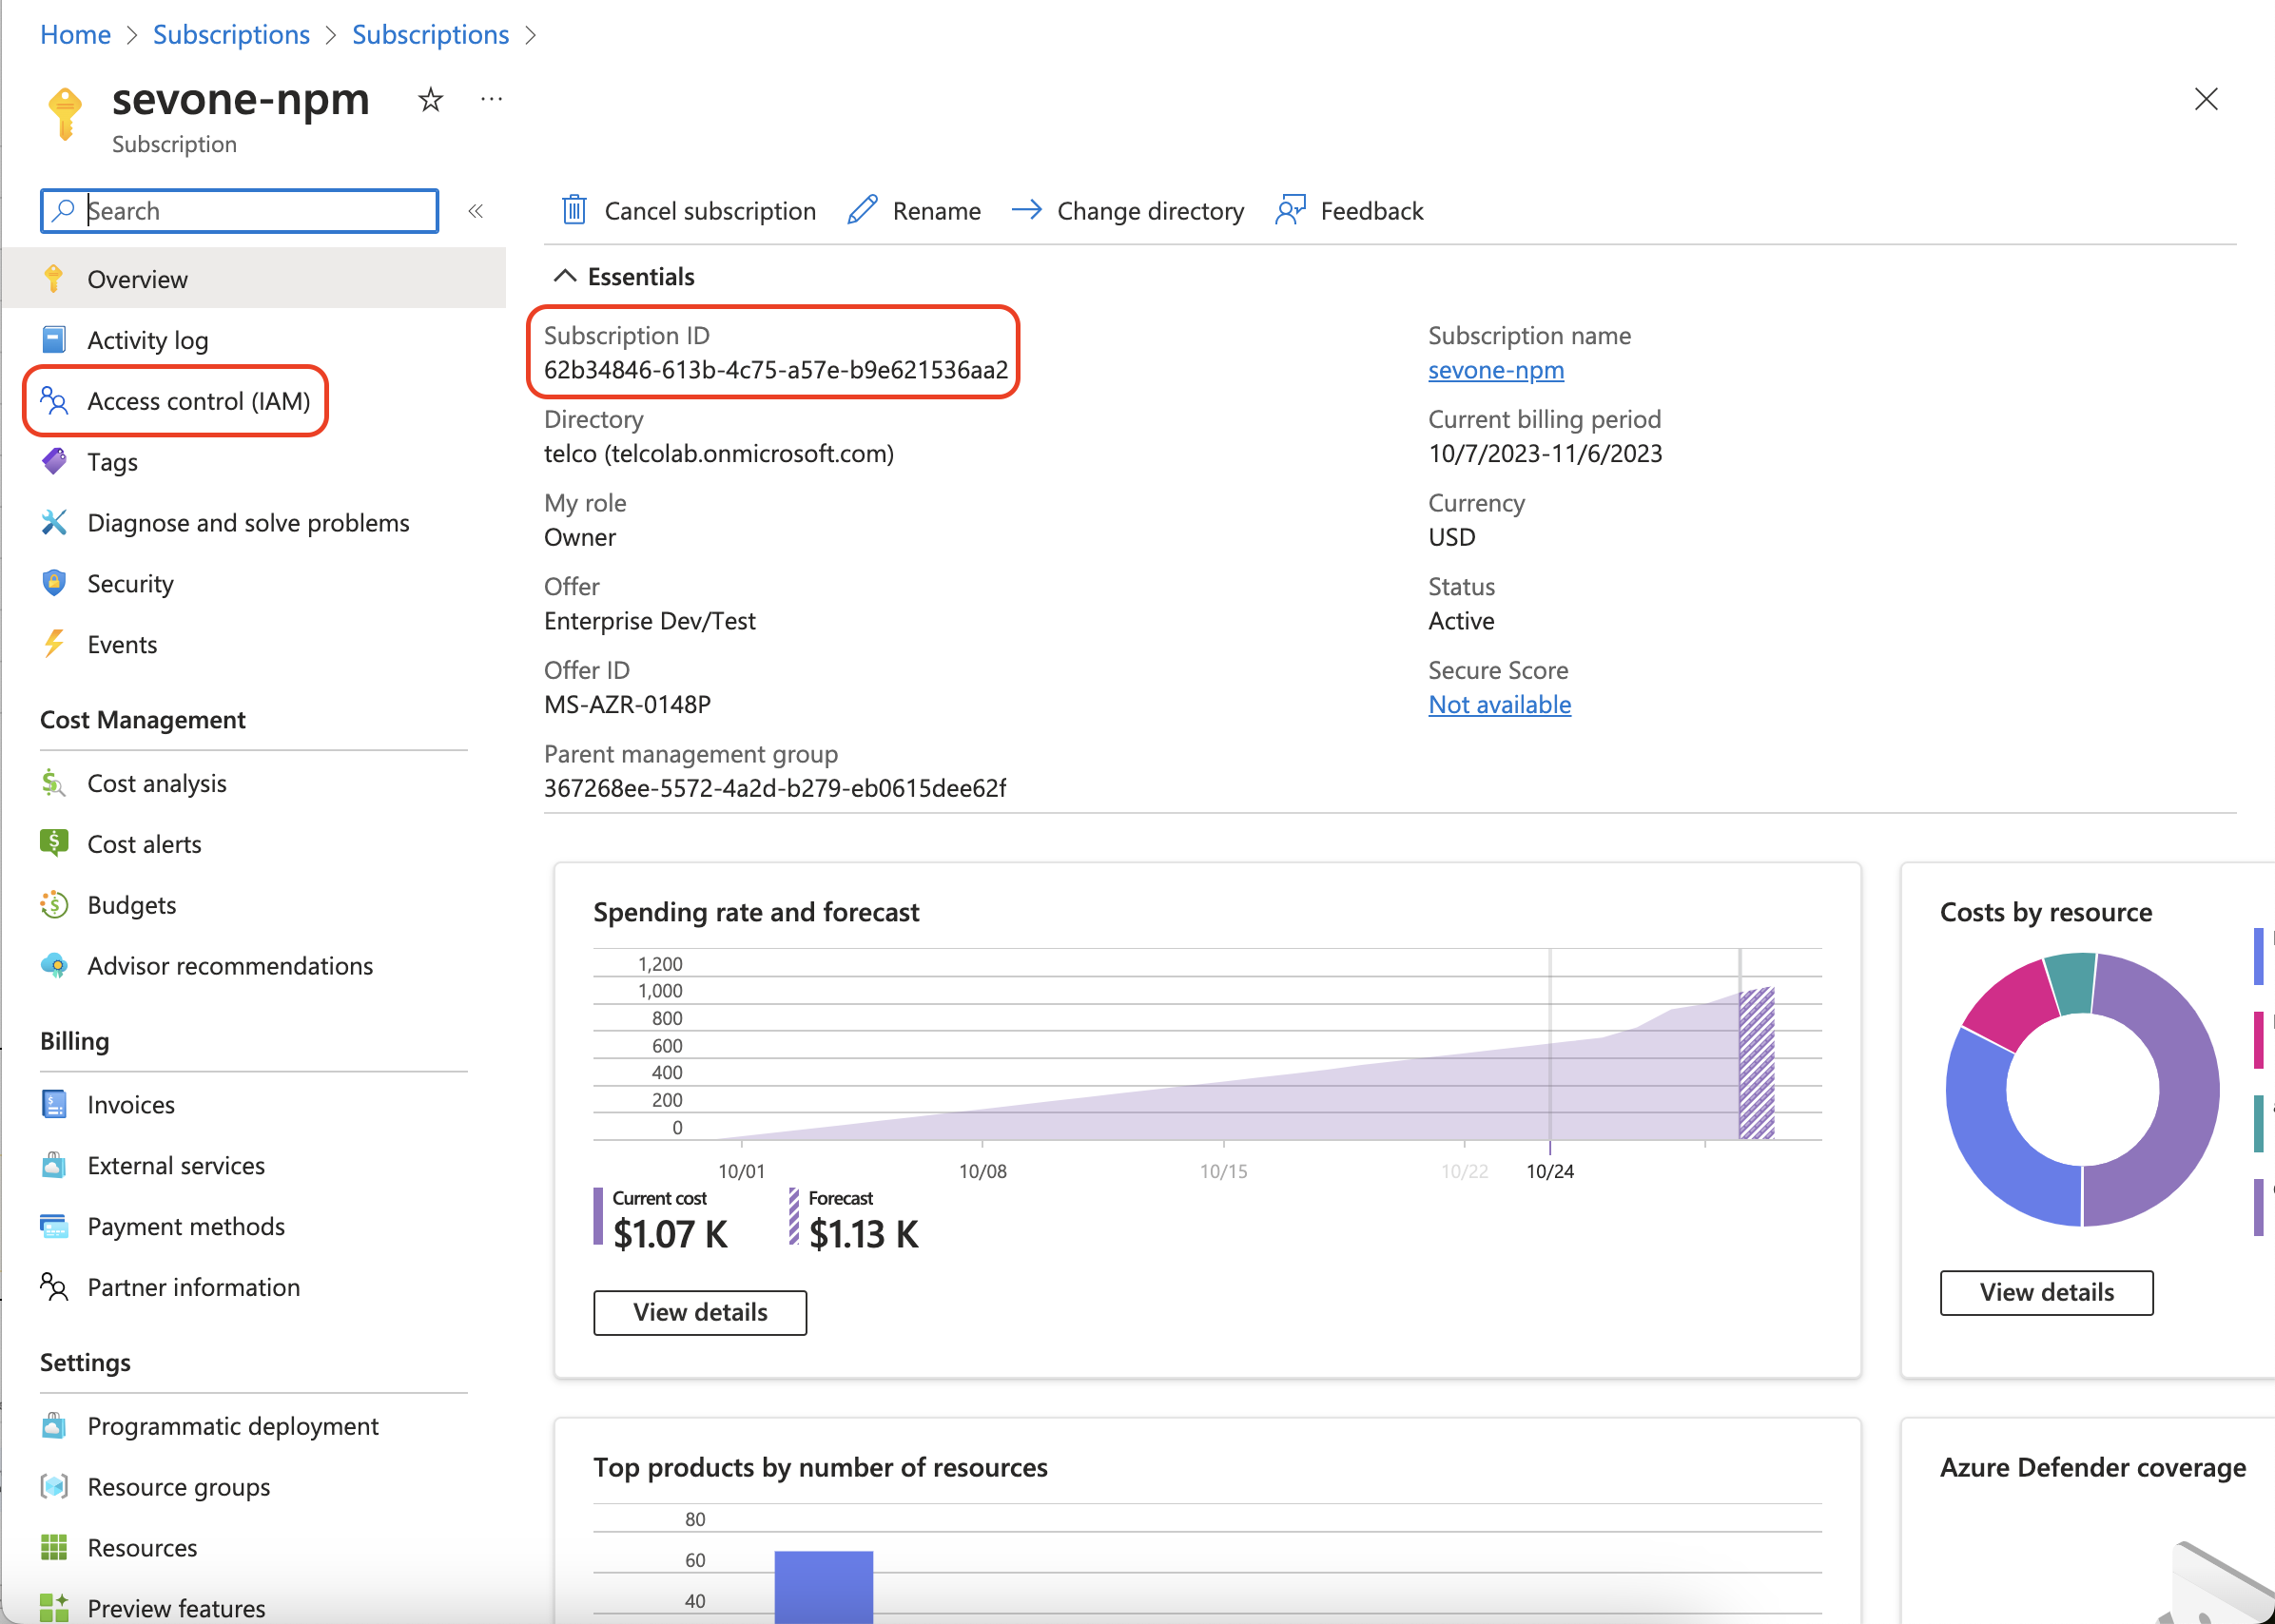Click the Events lightning icon
Viewport: 2275px width, 1624px height.
(54, 644)
